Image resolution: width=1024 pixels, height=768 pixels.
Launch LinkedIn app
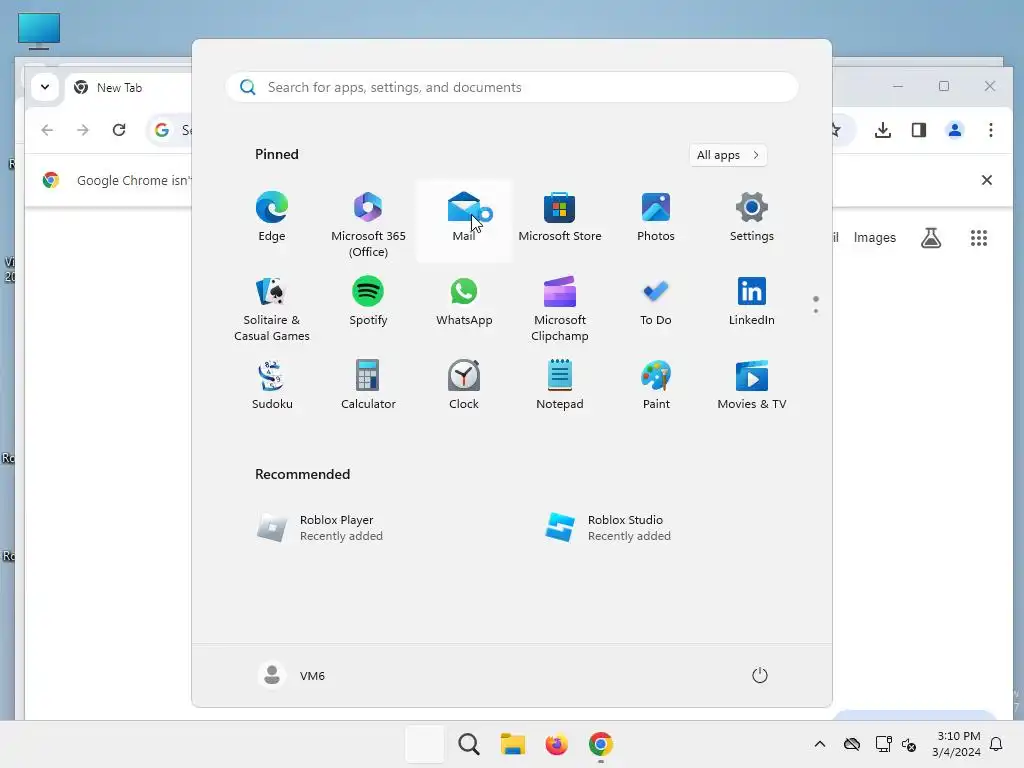tap(752, 302)
